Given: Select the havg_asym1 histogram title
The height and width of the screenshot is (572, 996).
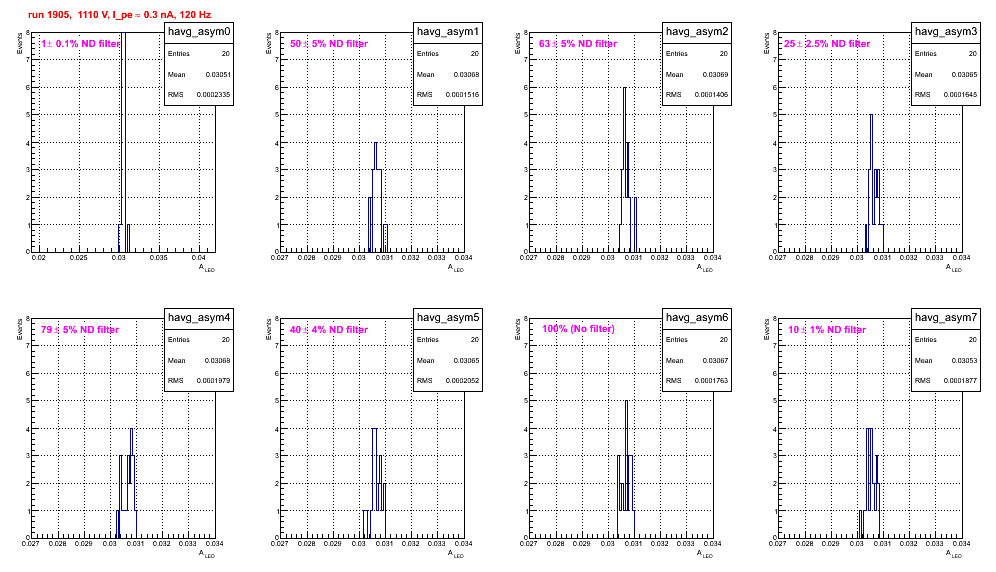Looking at the screenshot, I should [448, 31].
